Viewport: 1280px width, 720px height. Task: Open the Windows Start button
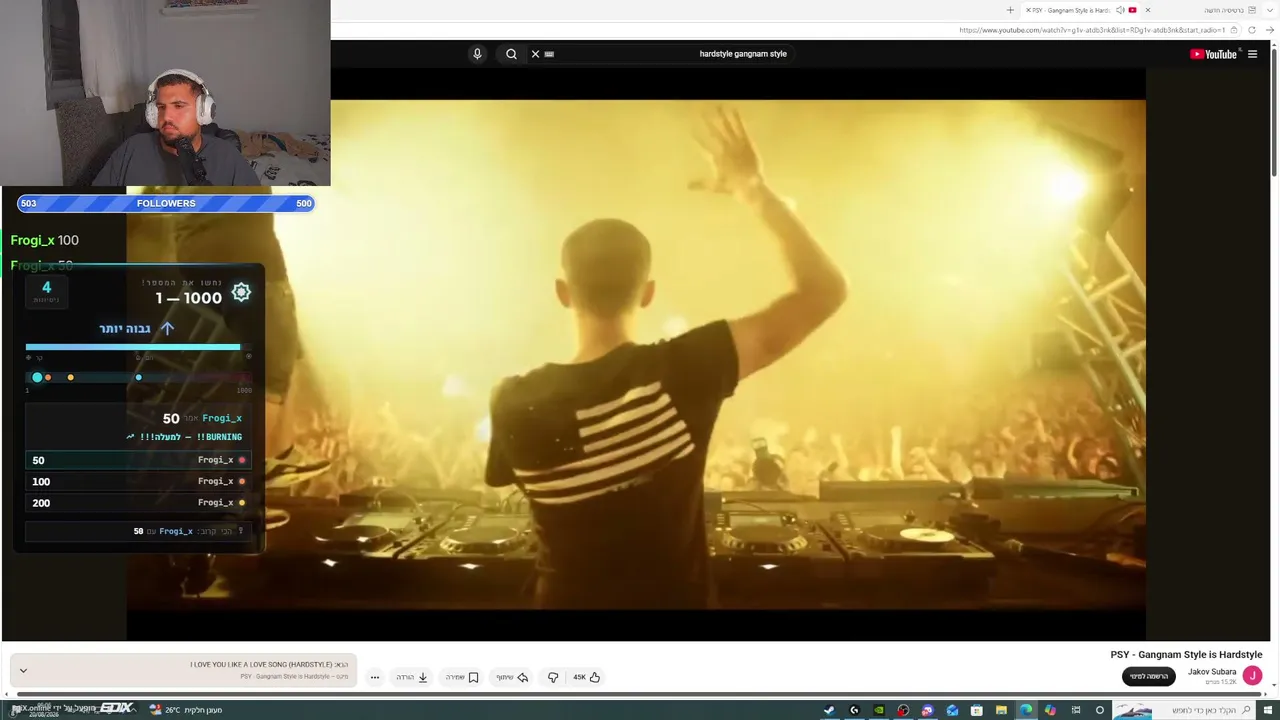coord(1270,710)
